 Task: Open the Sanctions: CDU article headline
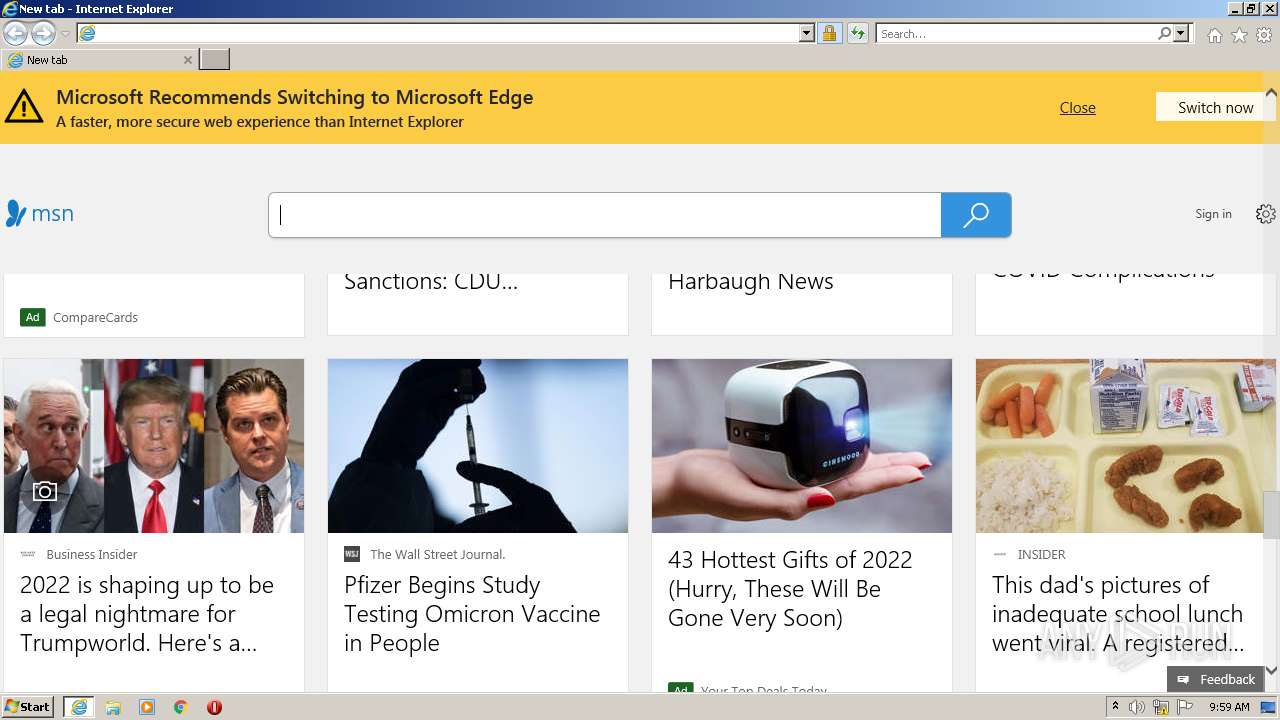coord(431,282)
